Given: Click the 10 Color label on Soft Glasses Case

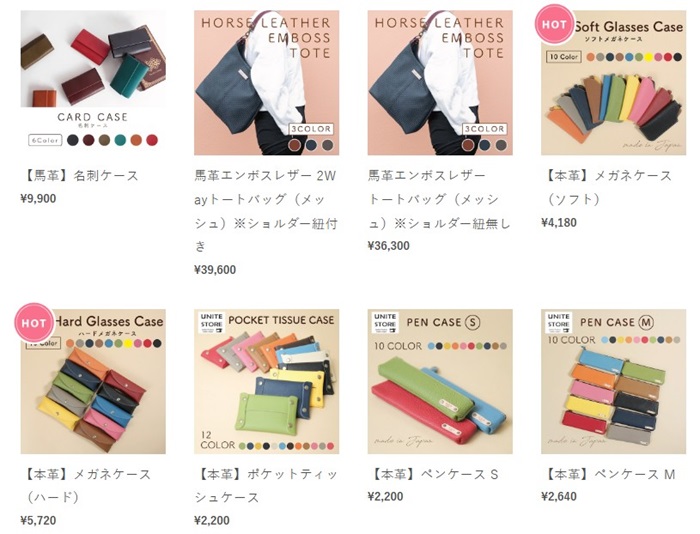Looking at the screenshot, I should [563, 57].
